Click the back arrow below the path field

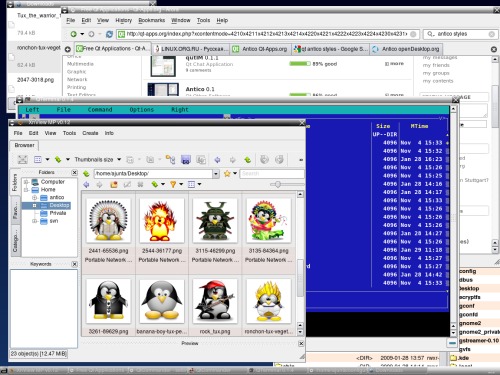pyautogui.click(x=86, y=184)
